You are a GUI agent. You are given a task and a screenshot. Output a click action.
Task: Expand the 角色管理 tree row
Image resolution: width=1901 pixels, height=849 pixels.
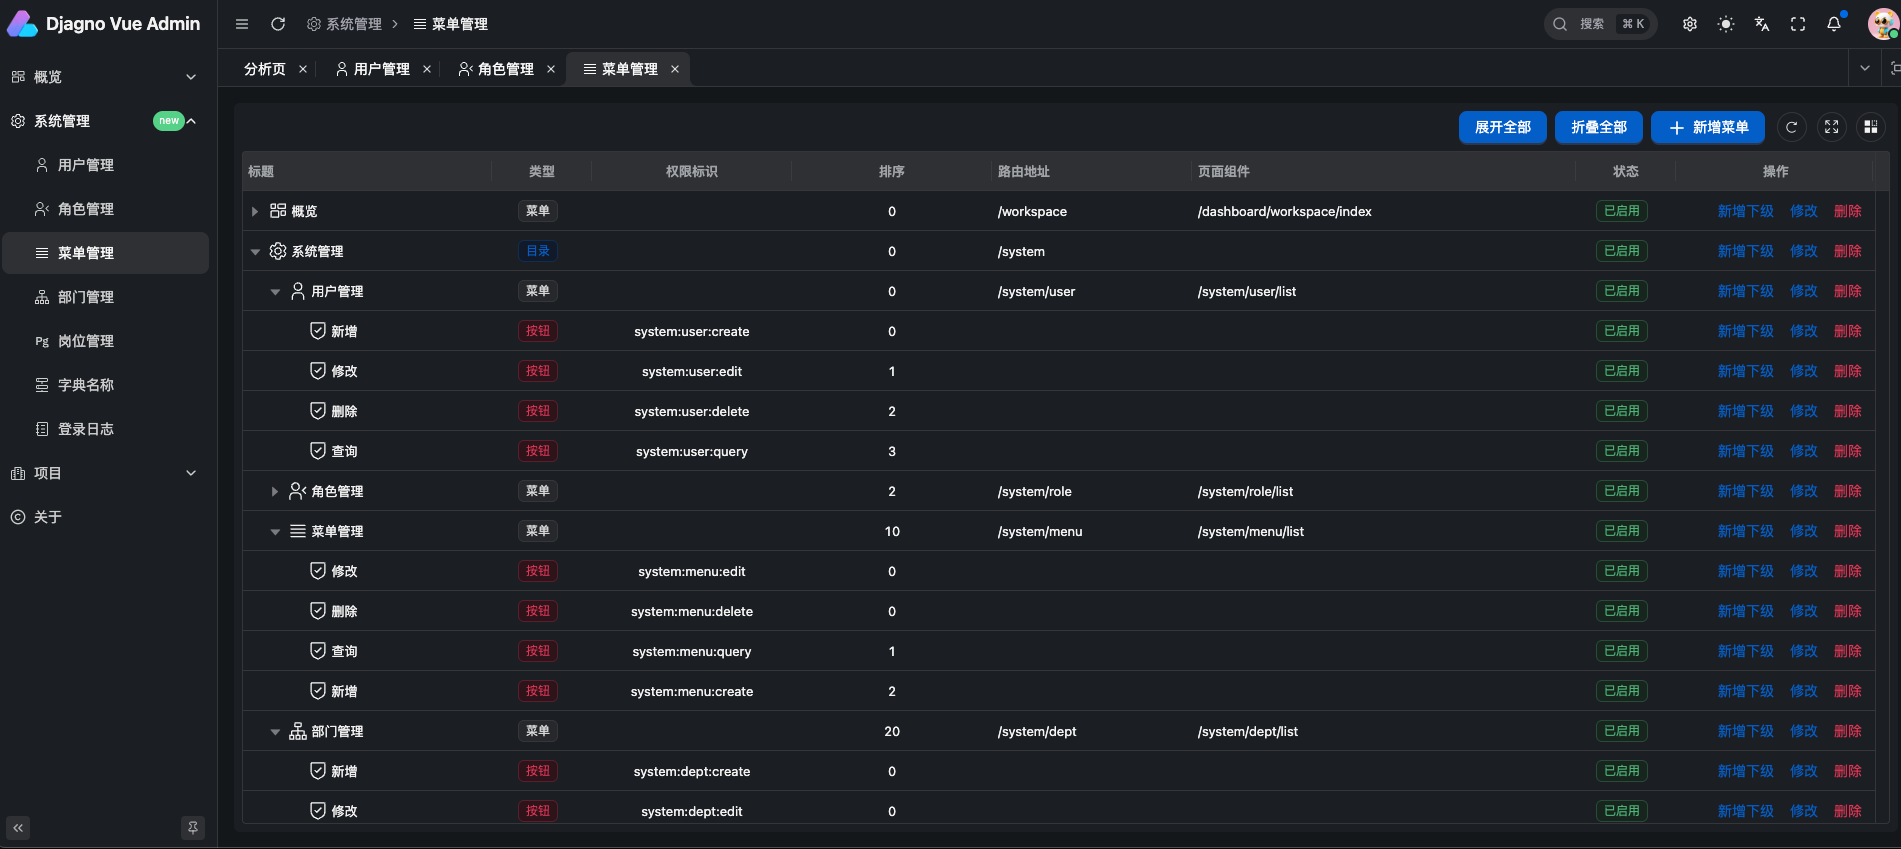[x=275, y=491]
